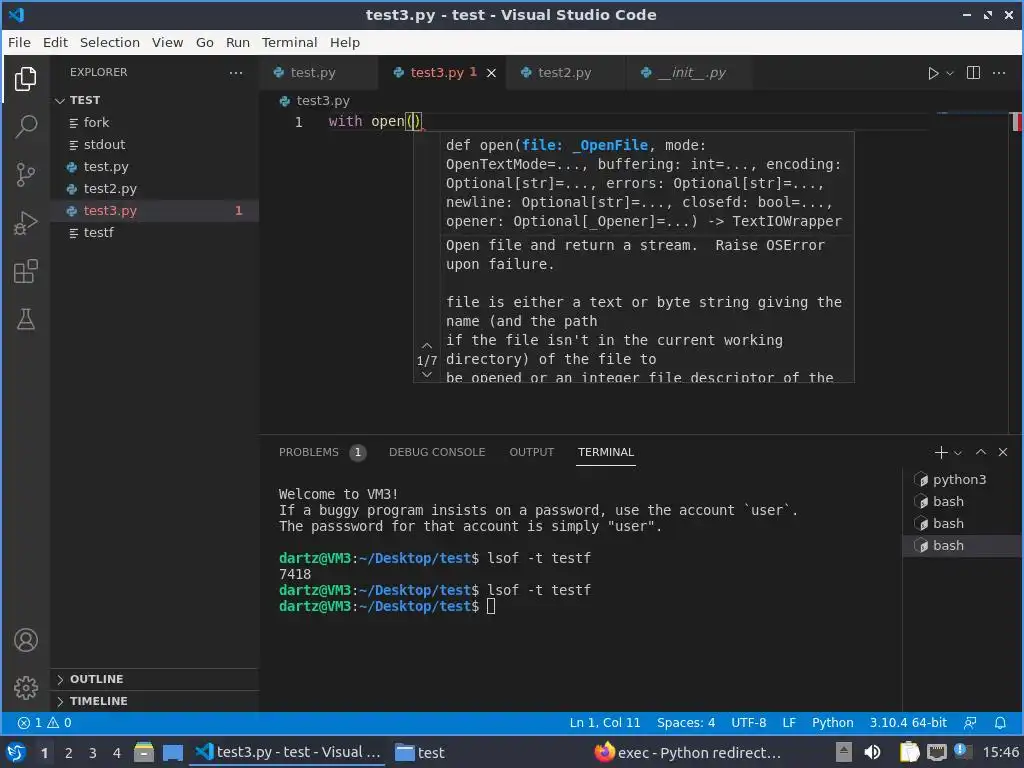
Task: Click test3.py breadcrumb above editor
Action: point(315,101)
